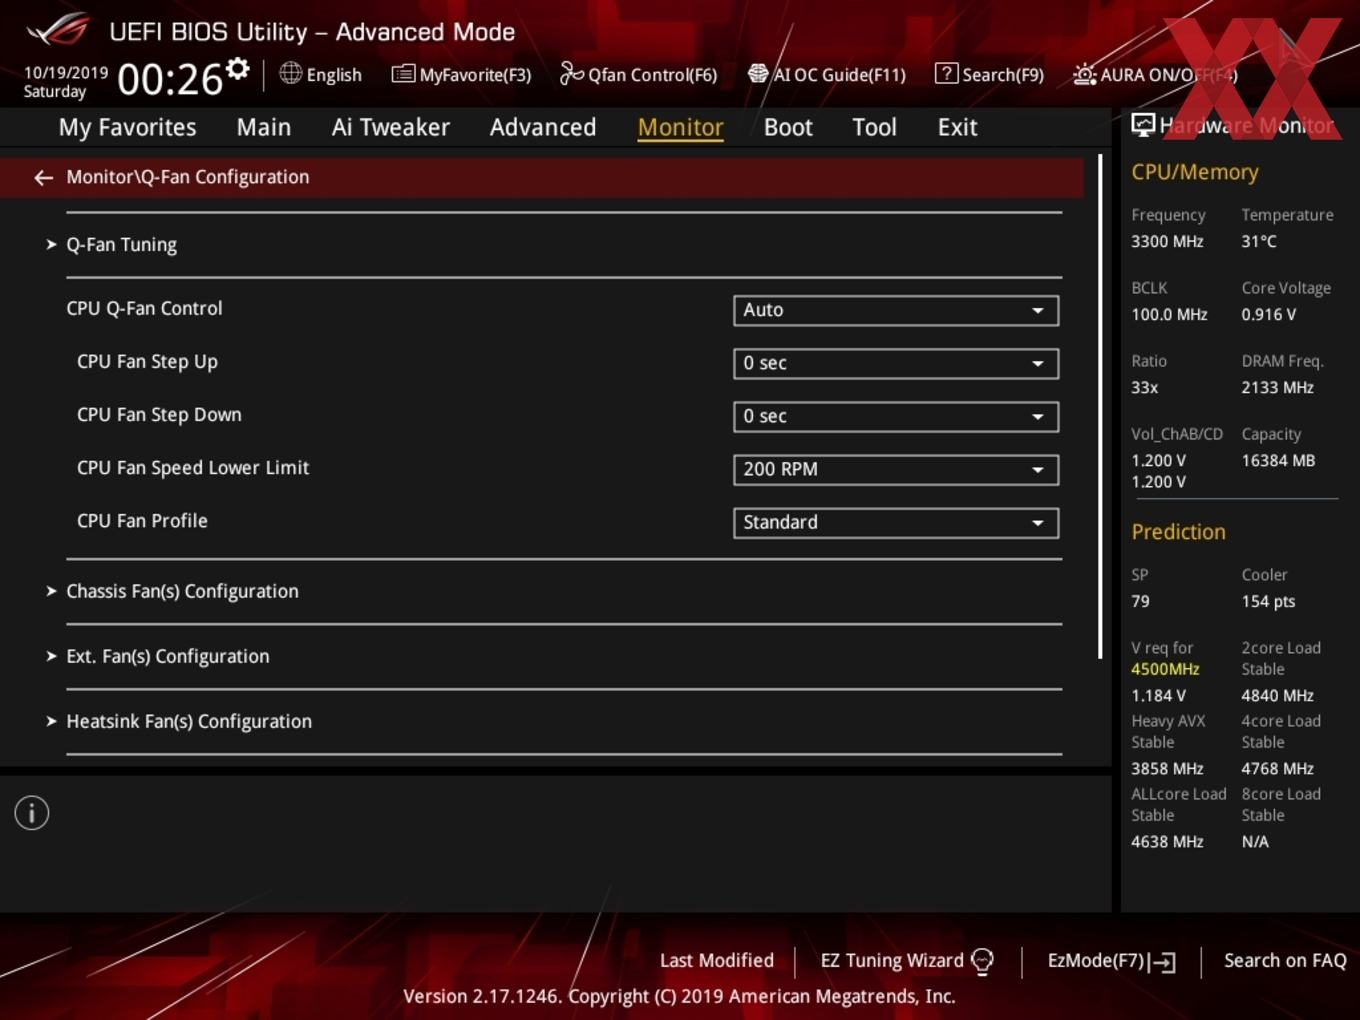Image resolution: width=1360 pixels, height=1020 pixels.
Task: Switch to Ai Tweaker tab
Action: [390, 127]
